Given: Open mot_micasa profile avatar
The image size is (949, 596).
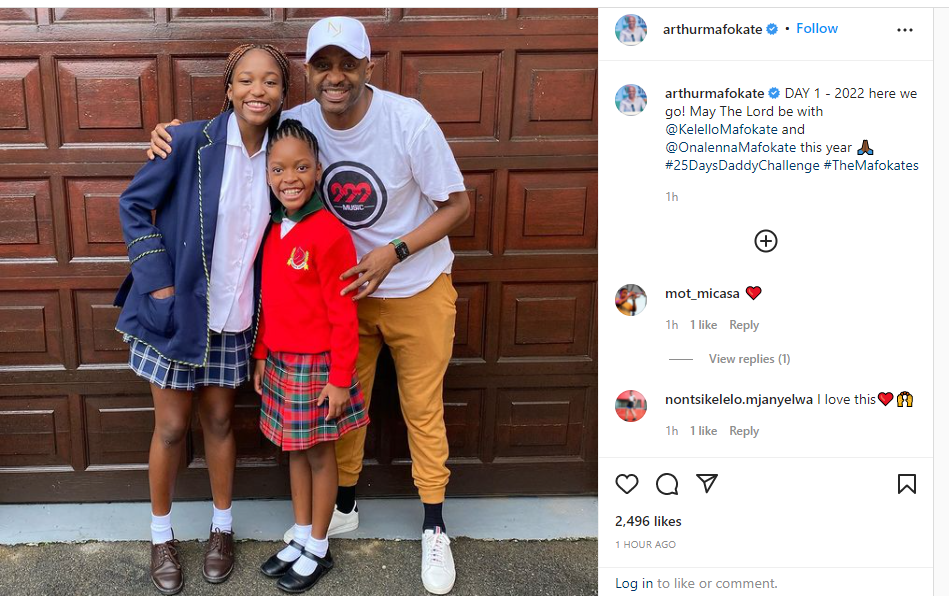Looking at the screenshot, I should click(x=631, y=300).
